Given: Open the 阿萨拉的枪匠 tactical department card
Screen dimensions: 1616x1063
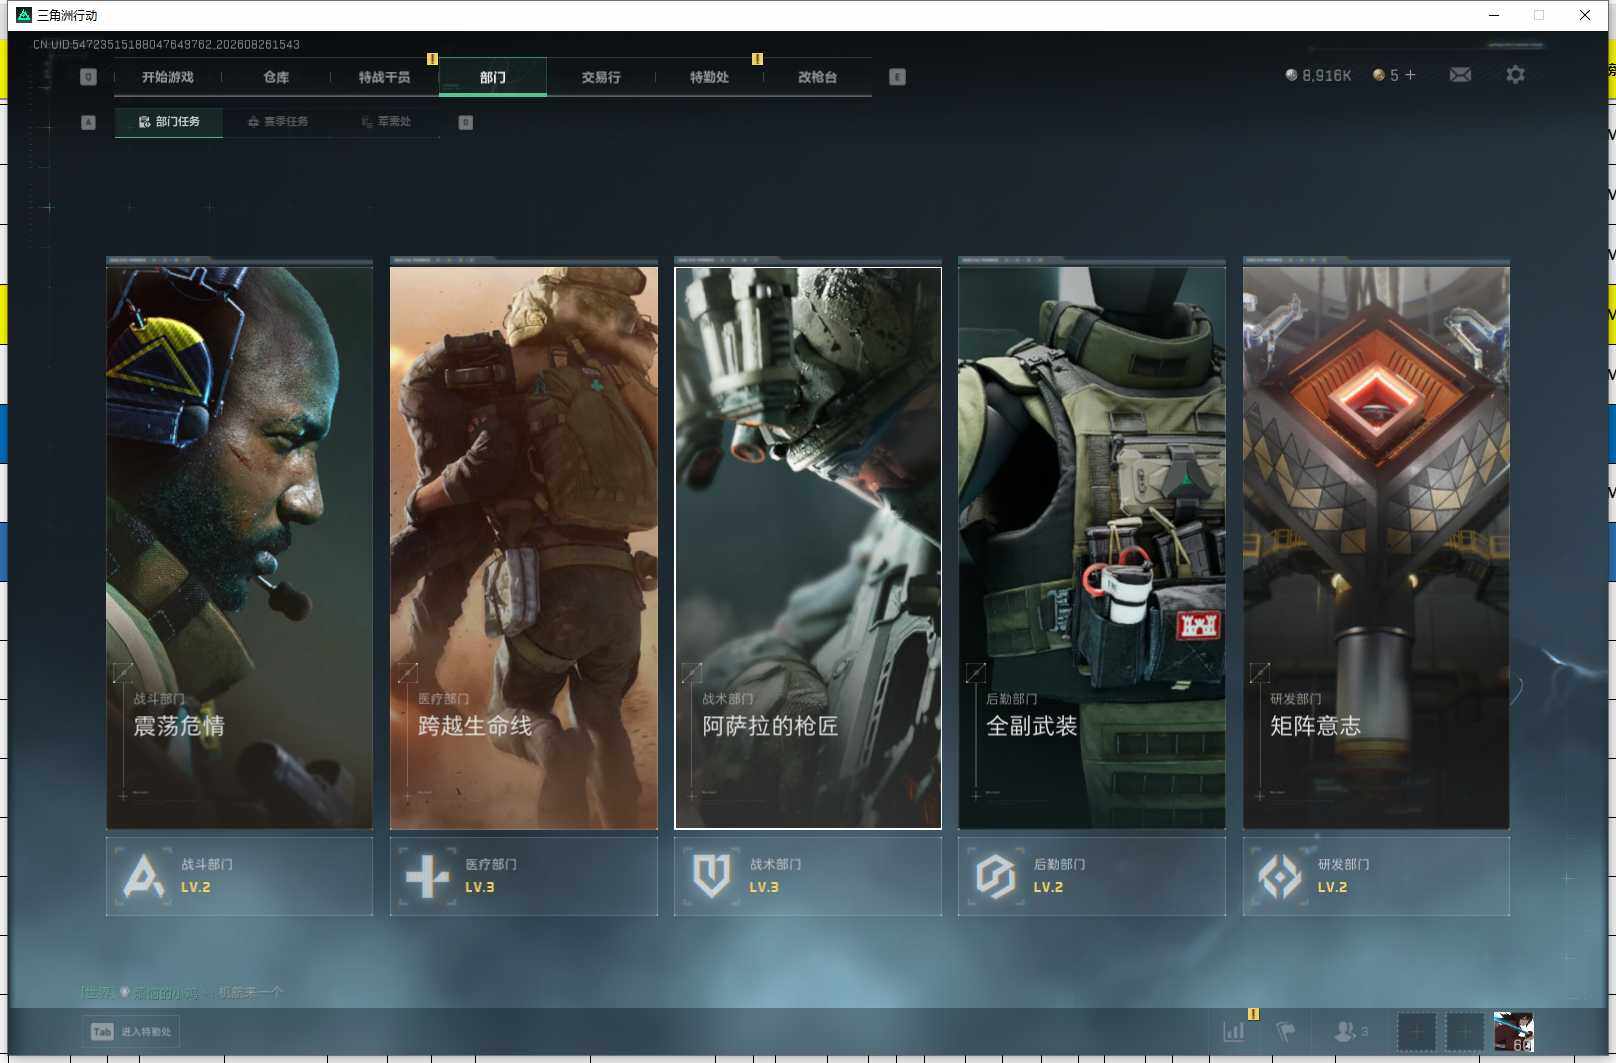Looking at the screenshot, I should [808, 547].
